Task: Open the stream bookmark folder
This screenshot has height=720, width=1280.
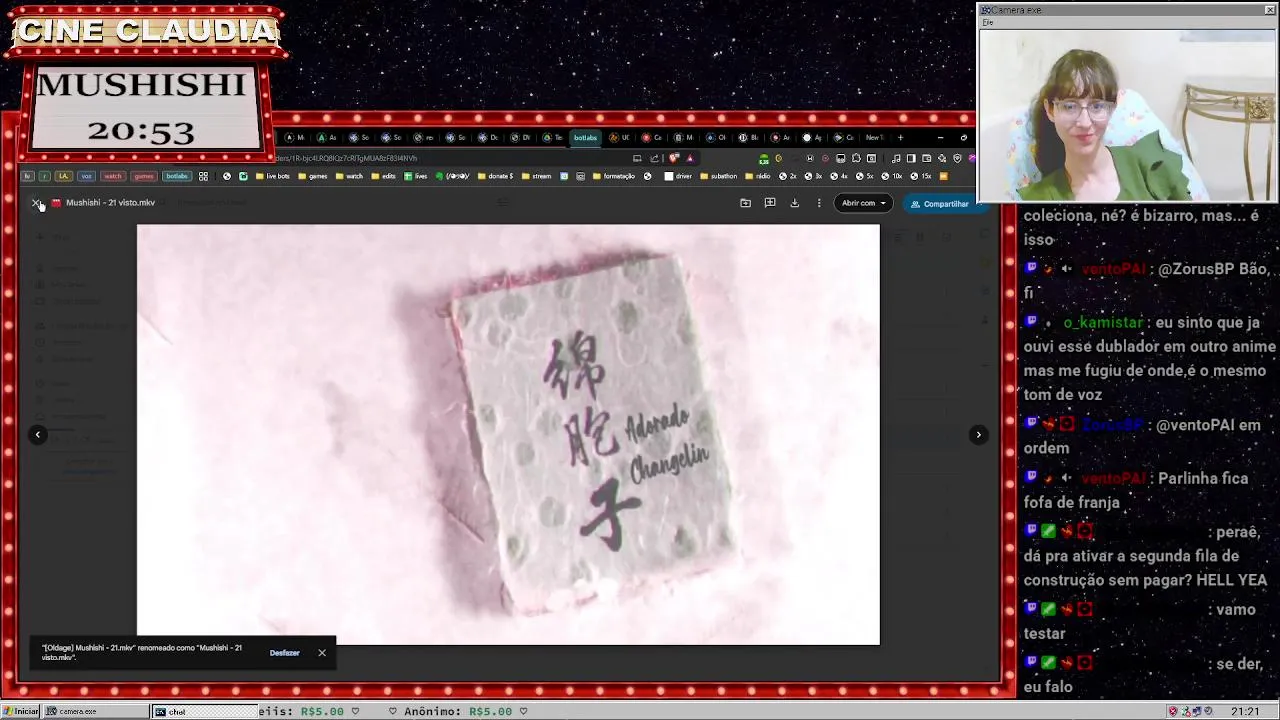Action: pos(536,176)
